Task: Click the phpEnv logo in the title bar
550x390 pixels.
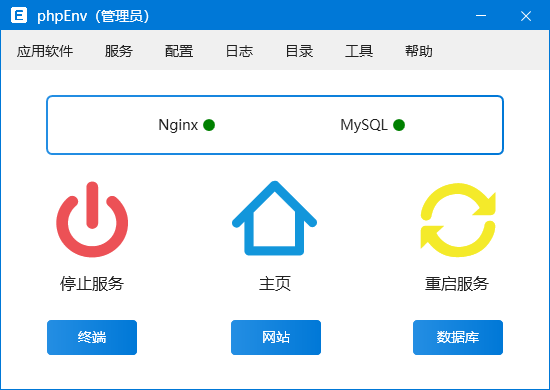Action: click(x=19, y=15)
